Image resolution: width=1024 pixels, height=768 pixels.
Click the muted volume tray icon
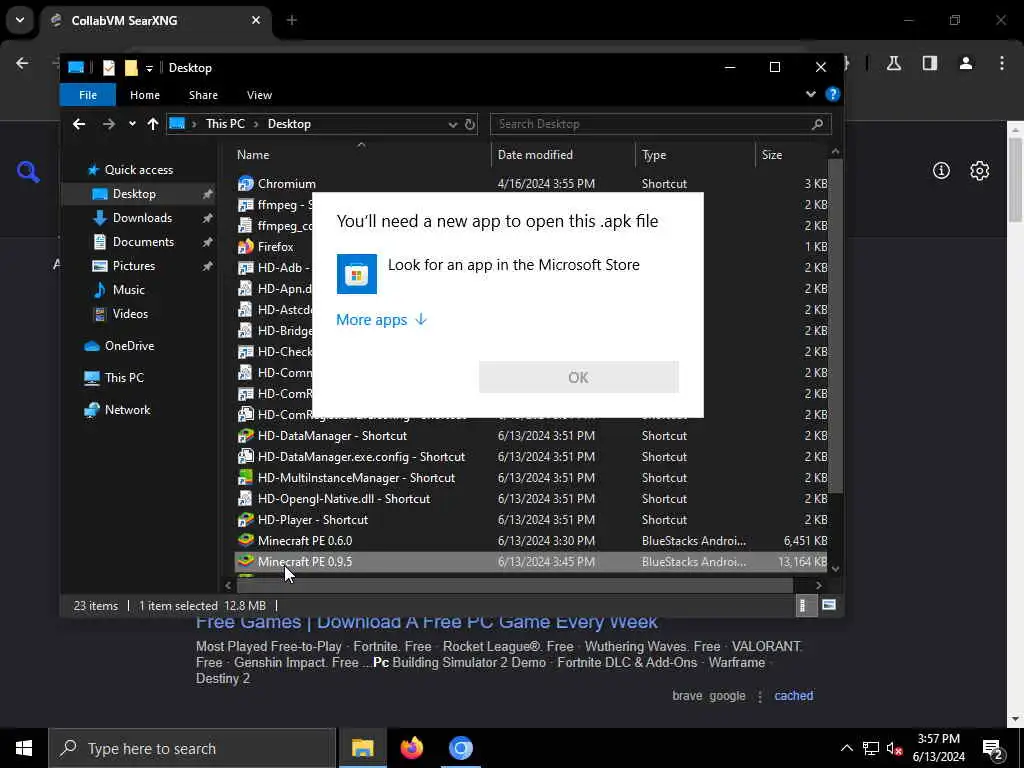894,748
